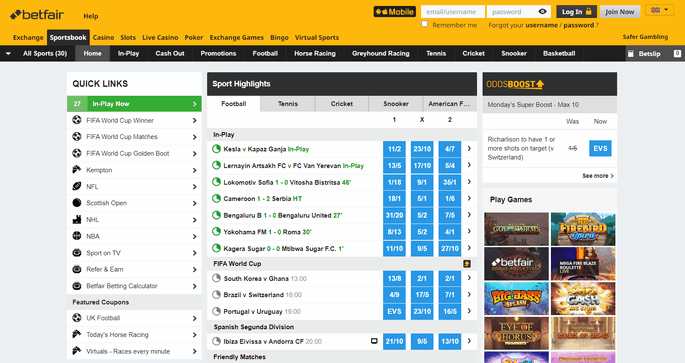Open the Mobile app button
Viewport: 685px width, 363px height.
tap(394, 12)
